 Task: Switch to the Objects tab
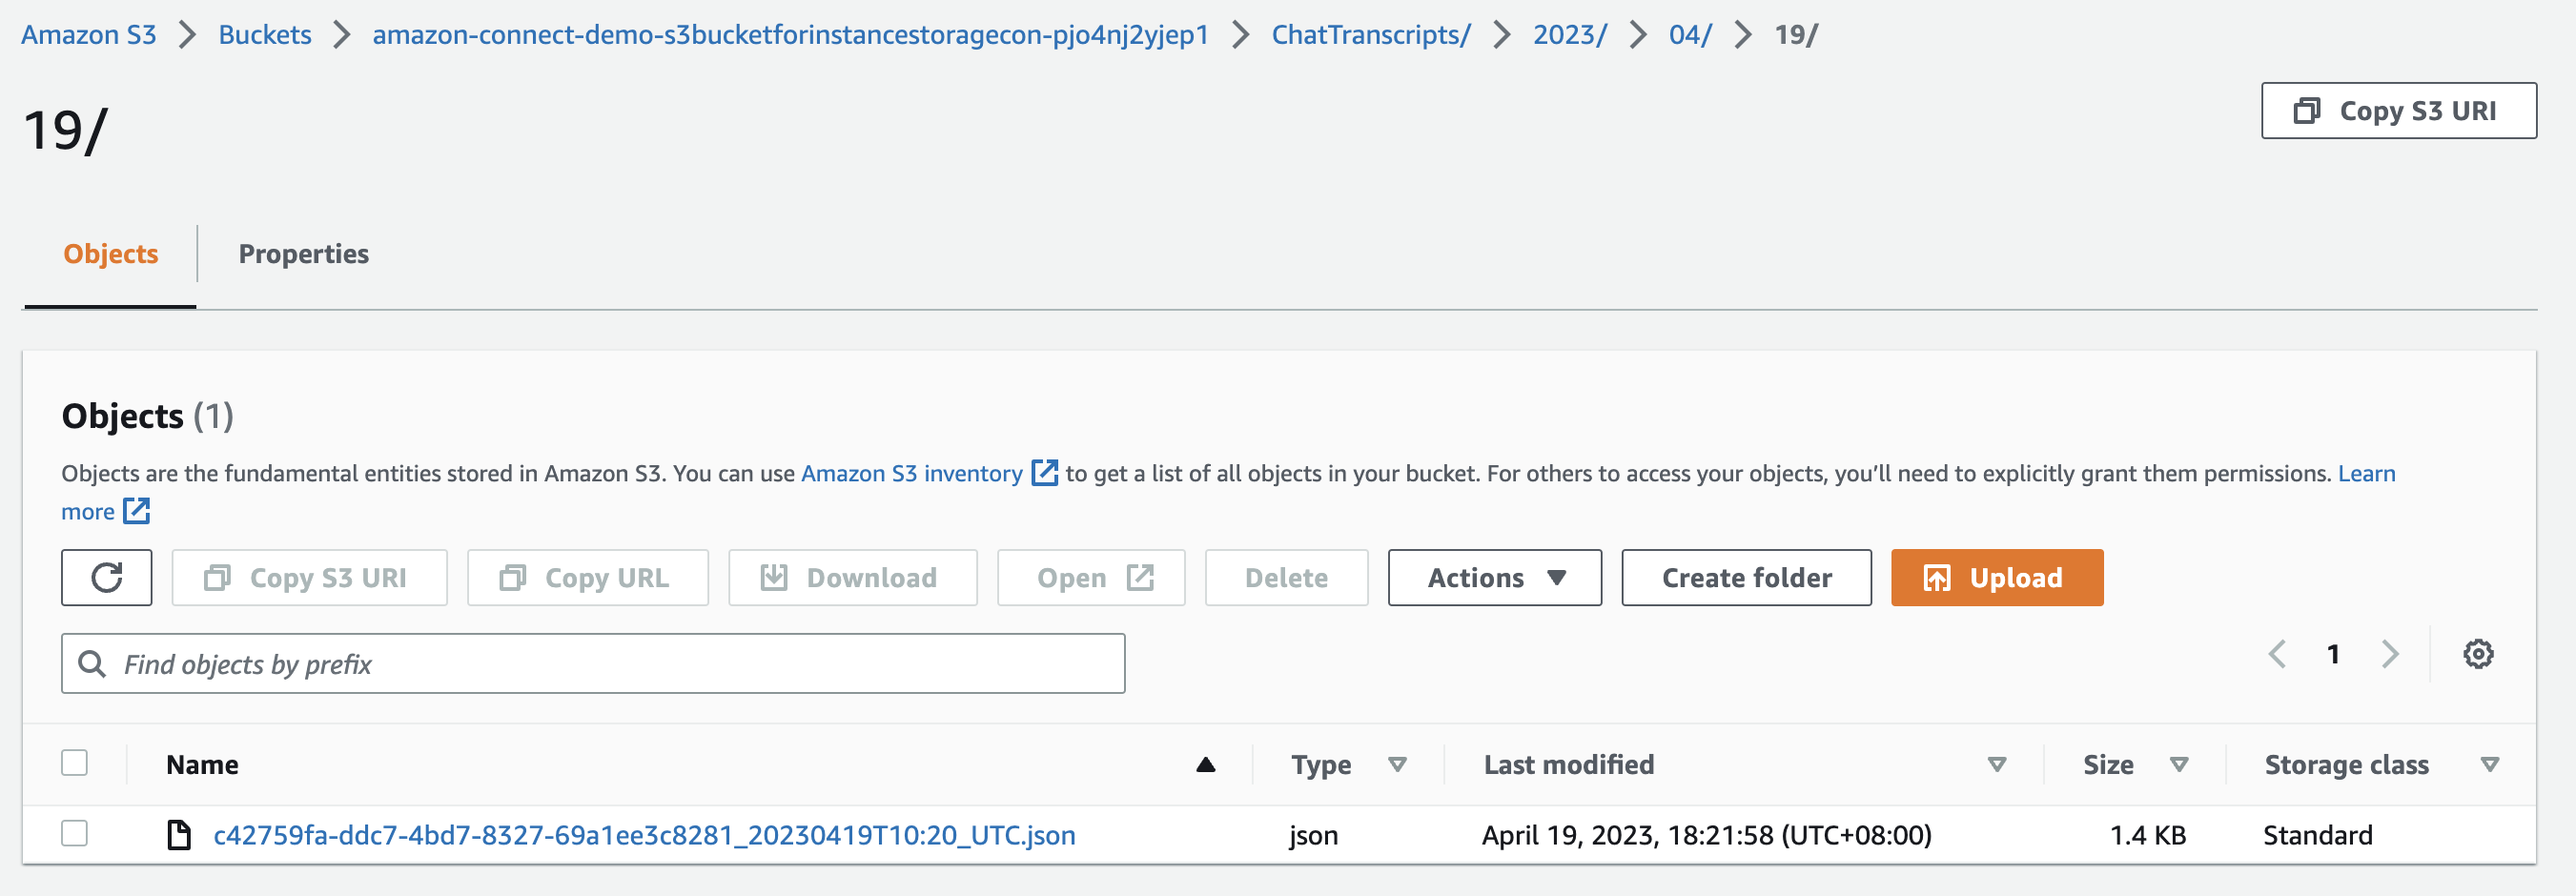point(110,254)
